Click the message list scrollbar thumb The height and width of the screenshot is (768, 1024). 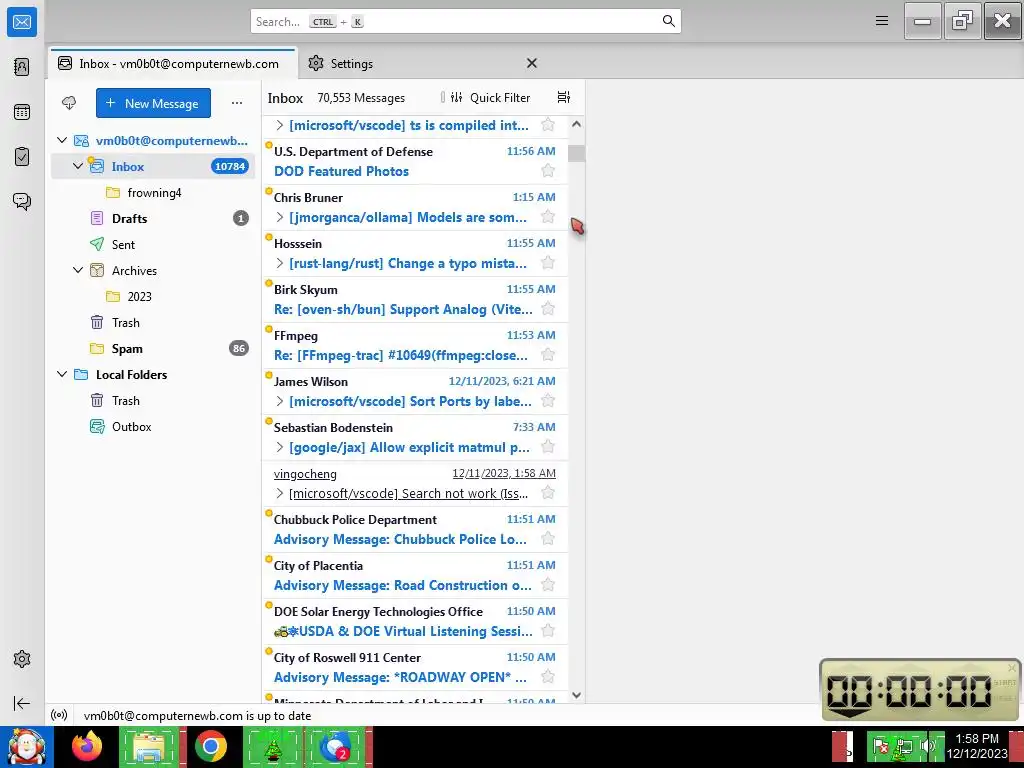576,153
